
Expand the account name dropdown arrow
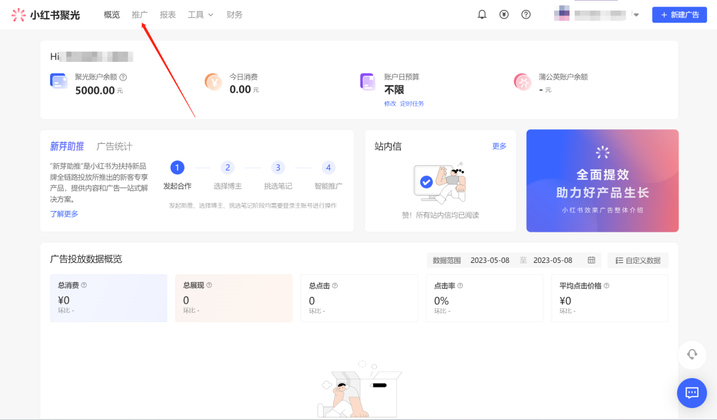tap(636, 15)
